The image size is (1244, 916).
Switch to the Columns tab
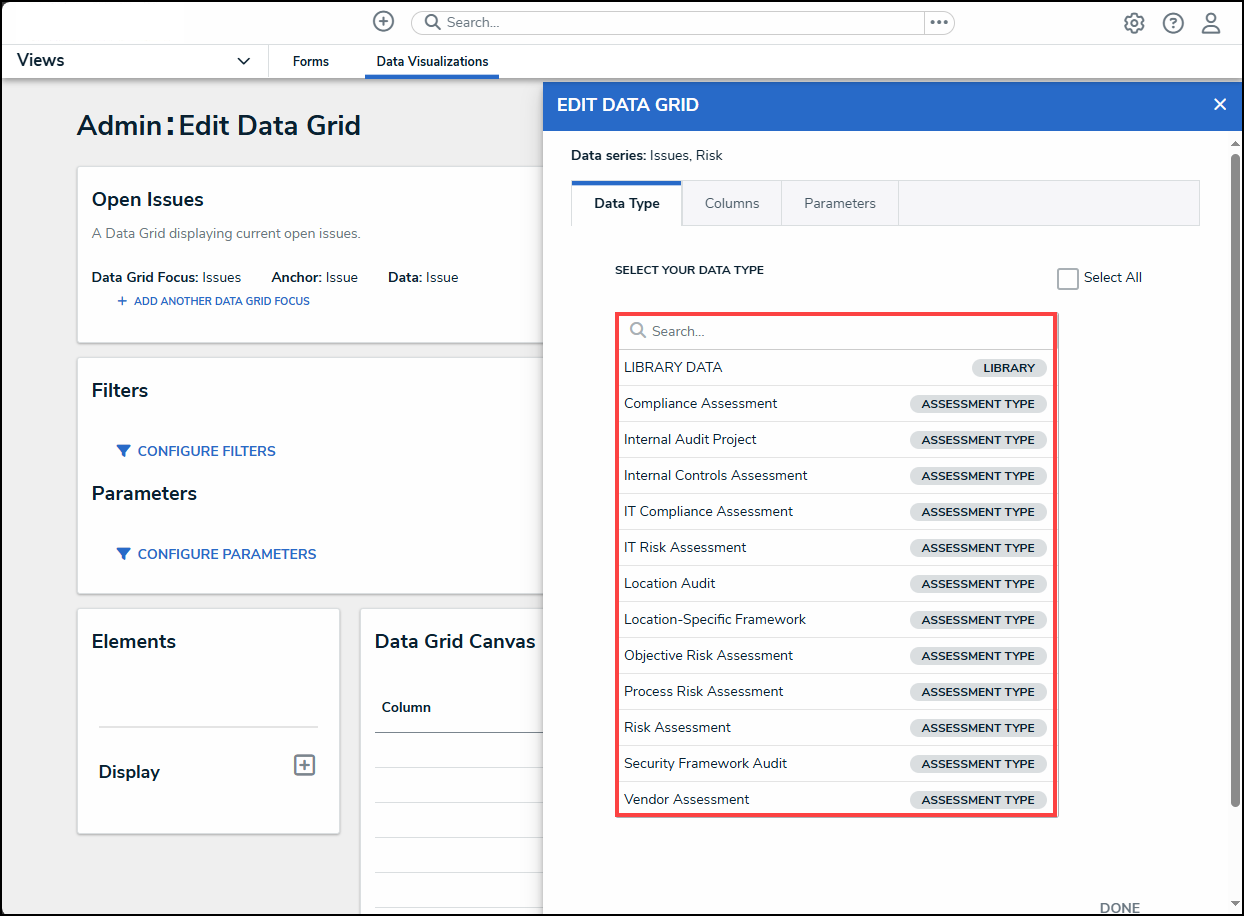point(731,203)
